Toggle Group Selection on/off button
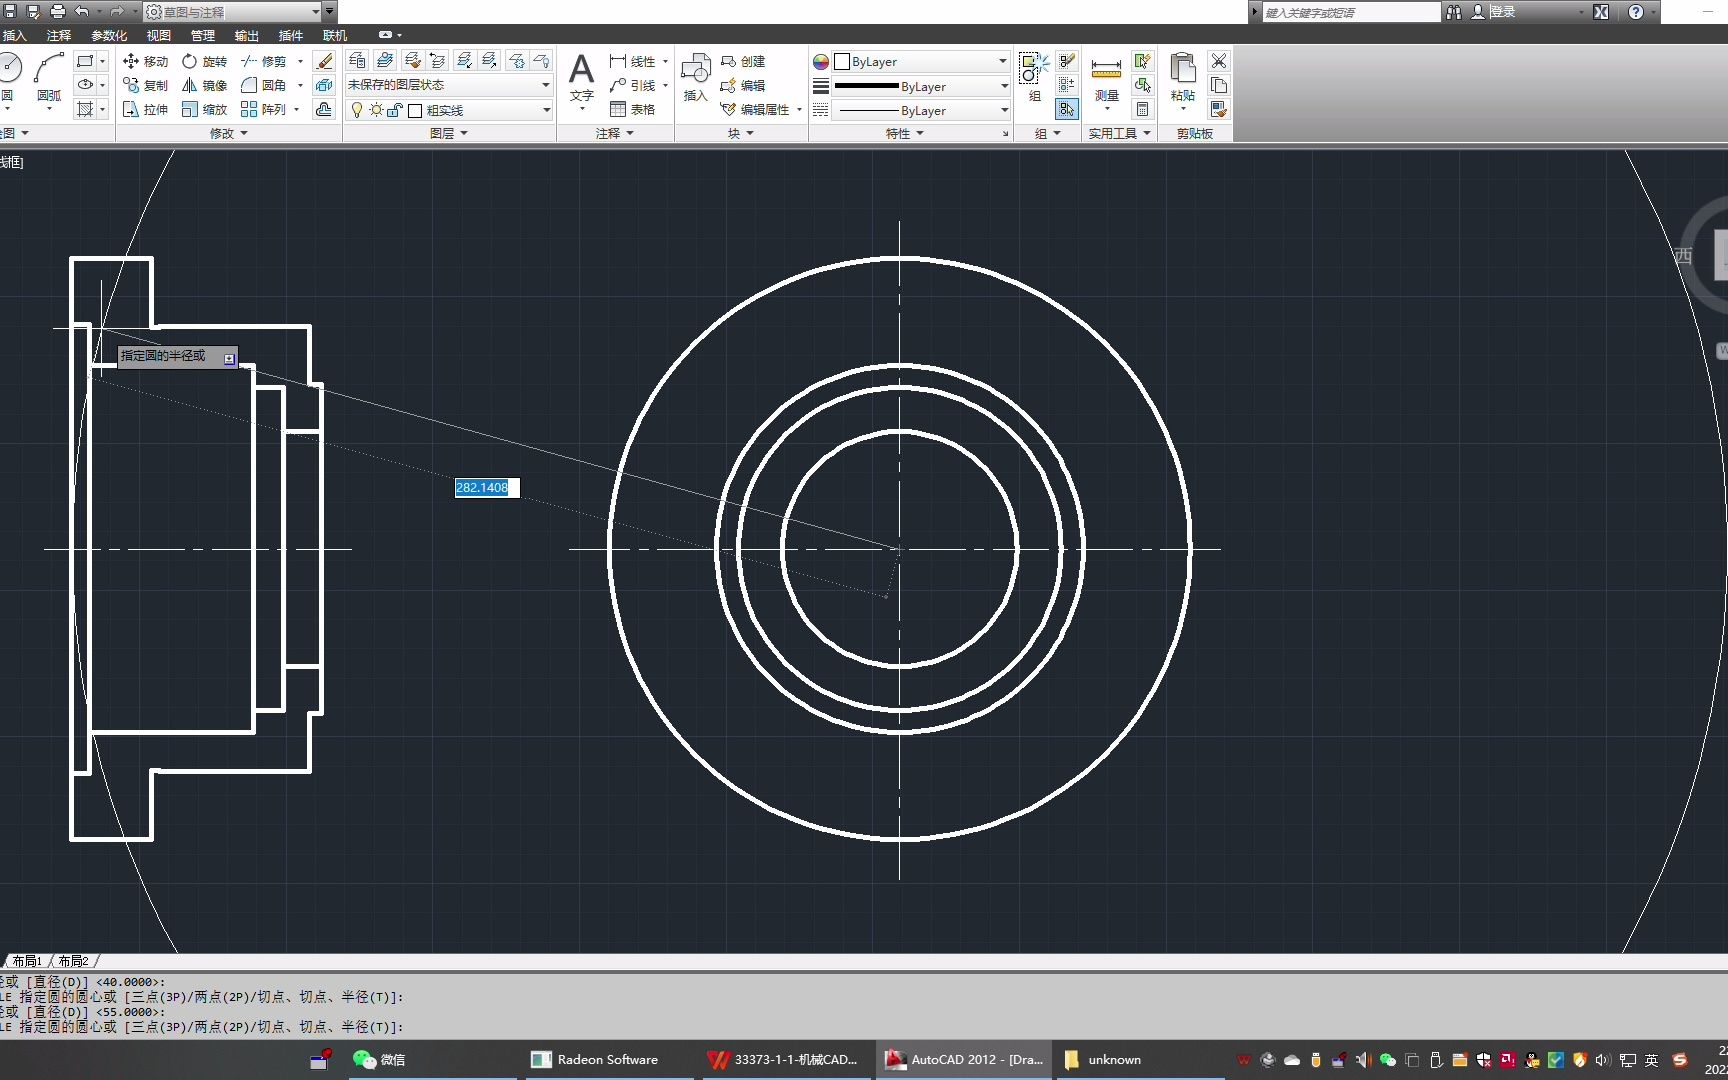Image resolution: width=1728 pixels, height=1080 pixels. click(1067, 109)
